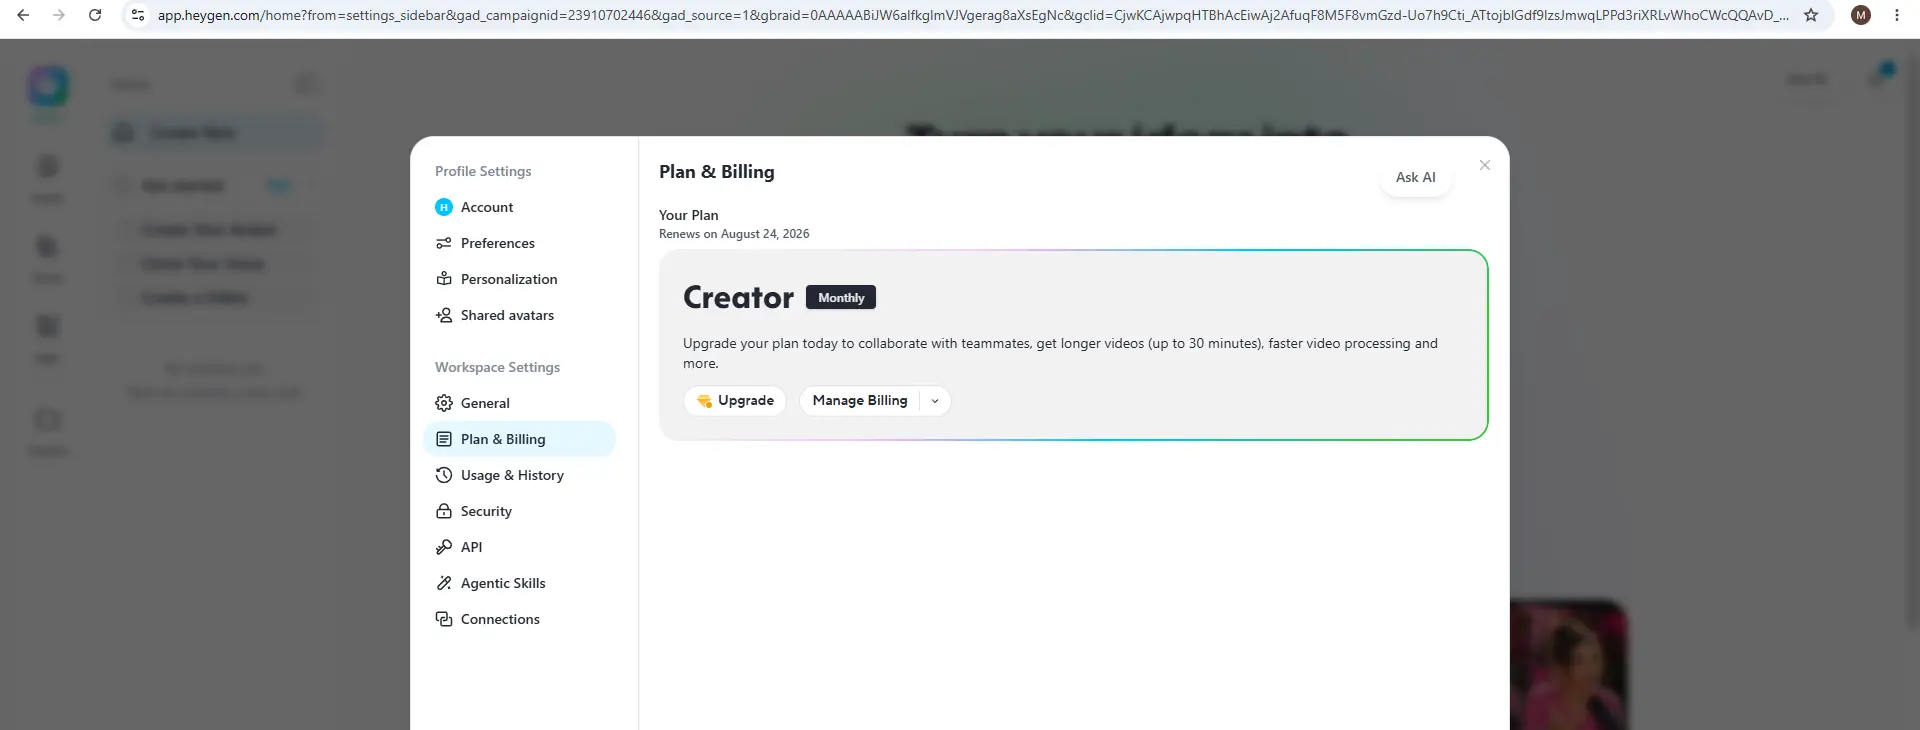The width and height of the screenshot is (1920, 730).
Task: Click the Account avatar icon
Action: [x=444, y=207]
